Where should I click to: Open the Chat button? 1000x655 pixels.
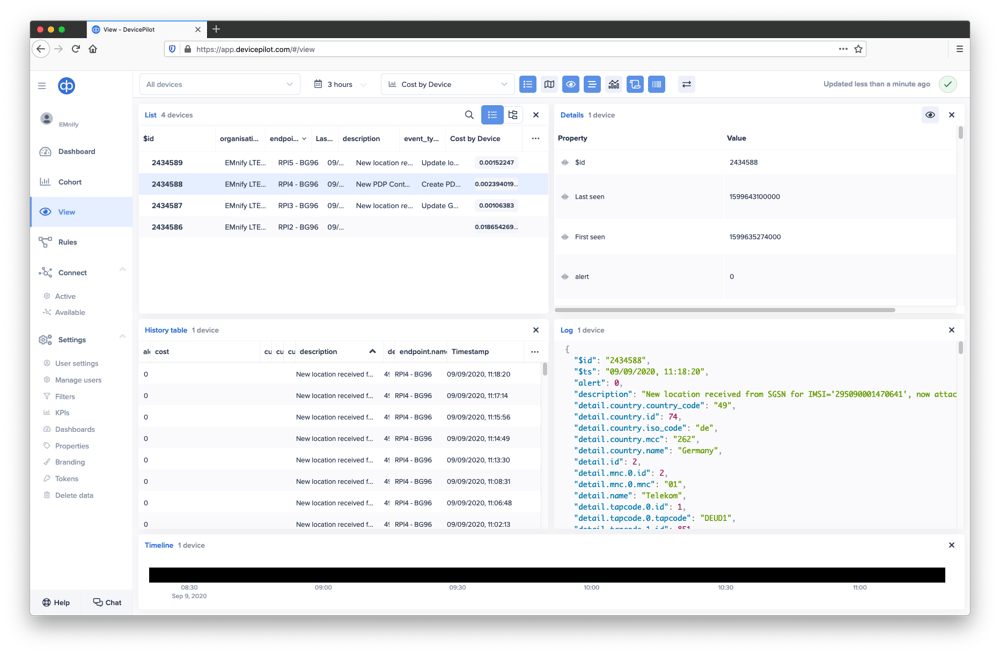[x=107, y=602]
